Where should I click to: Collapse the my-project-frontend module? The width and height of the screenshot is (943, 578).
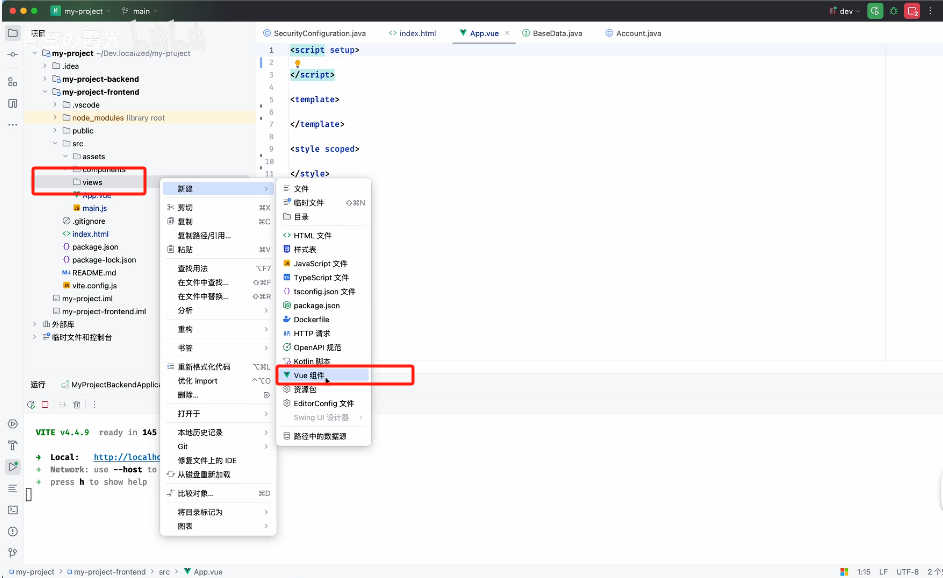45,92
